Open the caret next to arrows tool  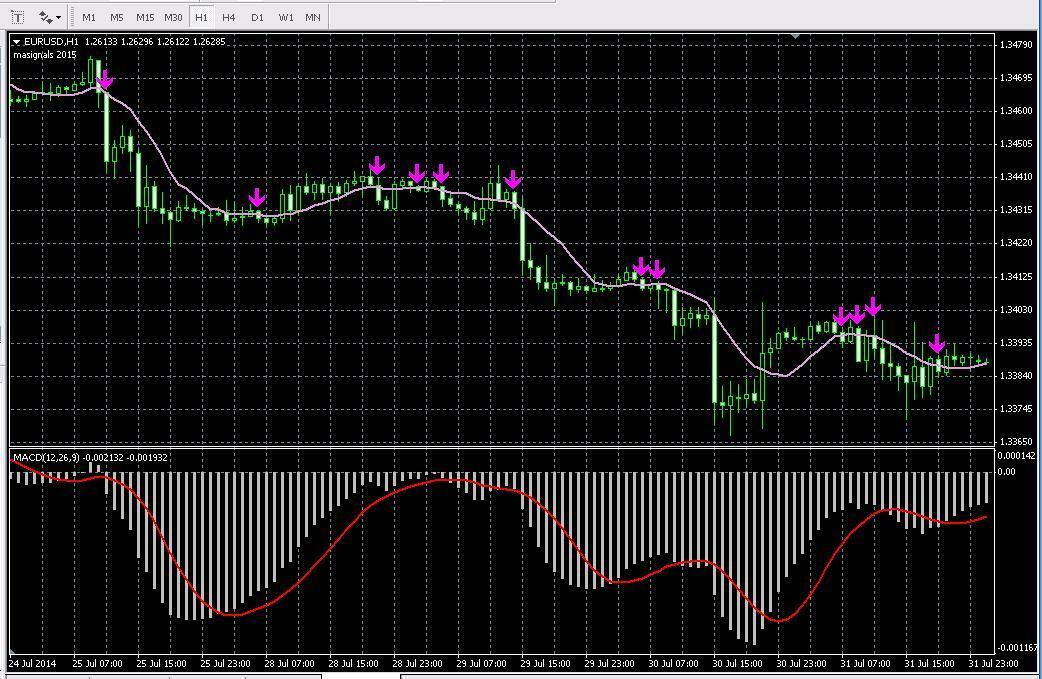pyautogui.click(x=59, y=18)
